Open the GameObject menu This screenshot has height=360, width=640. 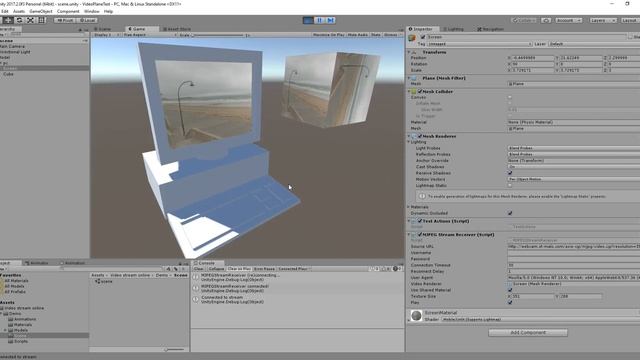(41, 11)
